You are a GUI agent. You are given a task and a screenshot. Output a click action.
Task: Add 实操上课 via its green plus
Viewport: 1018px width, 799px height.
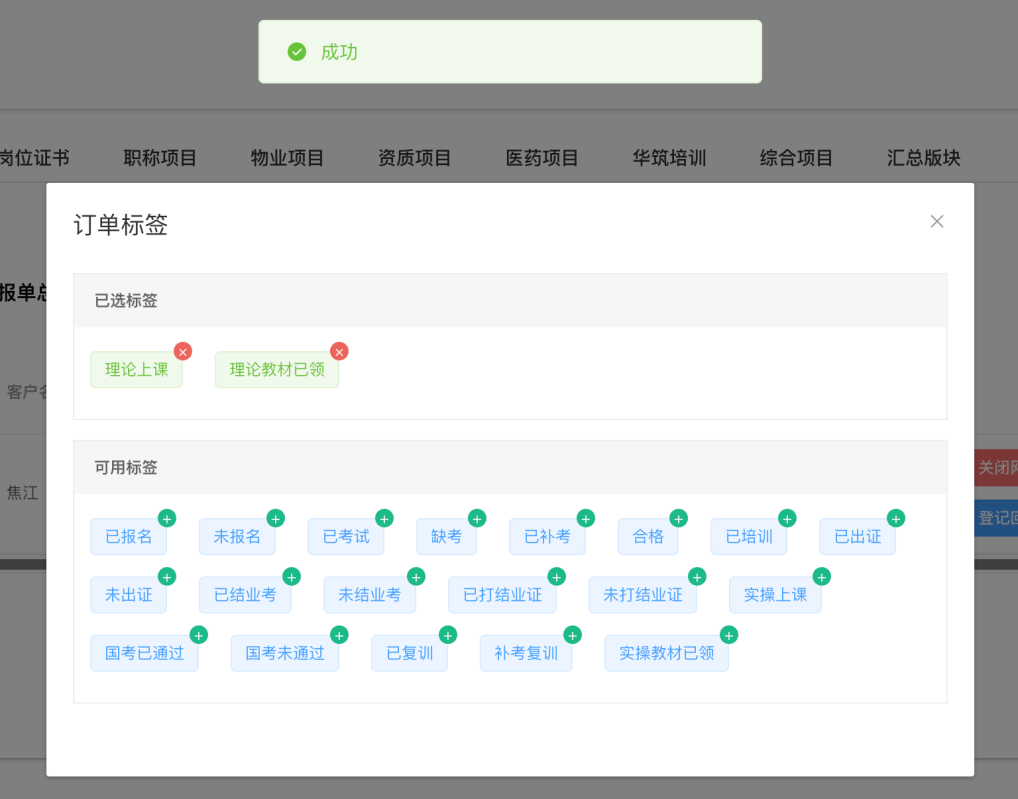(821, 576)
